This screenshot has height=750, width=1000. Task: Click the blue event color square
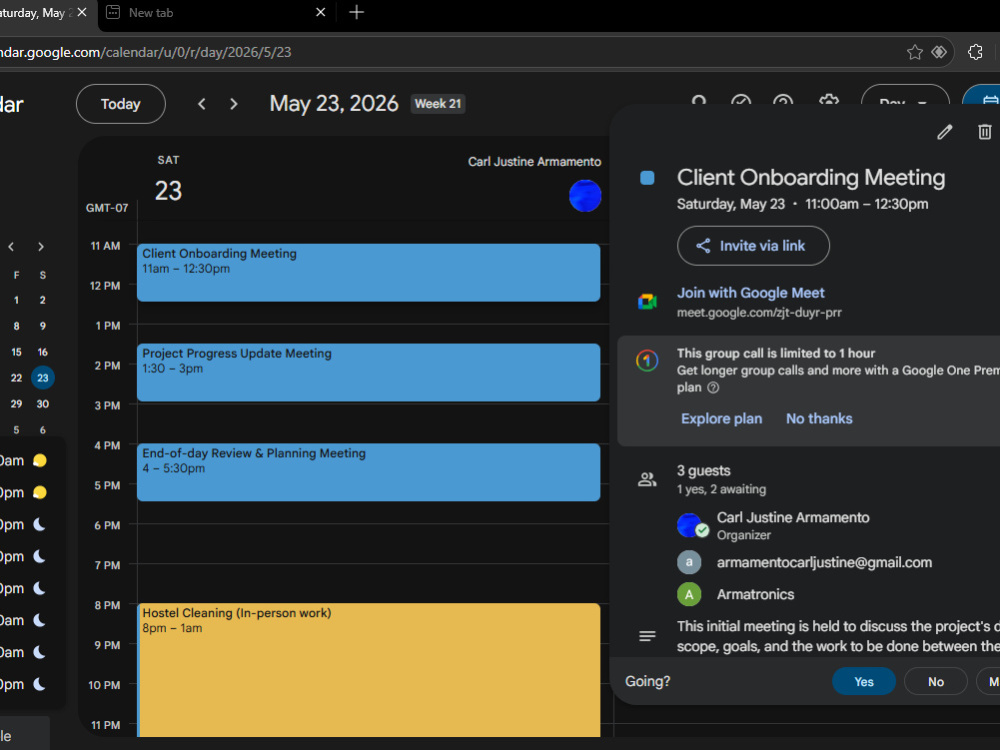[647, 178]
